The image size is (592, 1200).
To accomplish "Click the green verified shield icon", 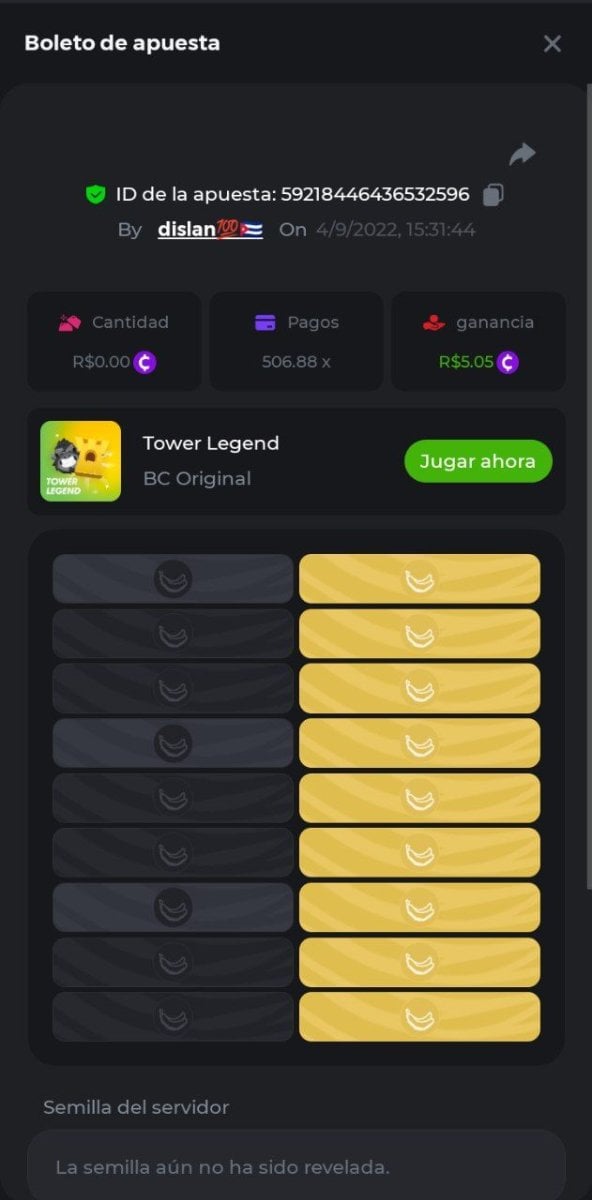I will [95, 195].
